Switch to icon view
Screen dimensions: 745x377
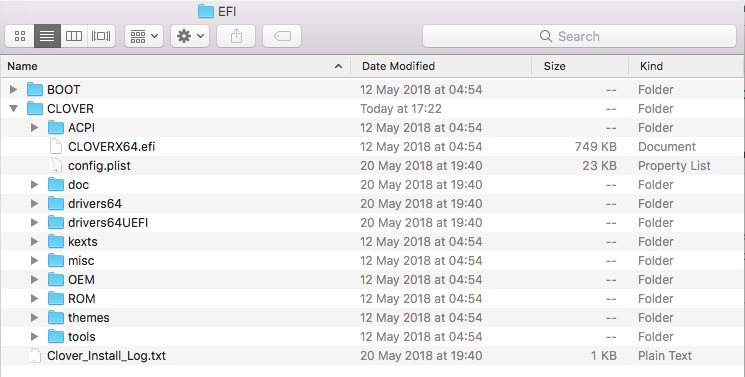point(20,36)
